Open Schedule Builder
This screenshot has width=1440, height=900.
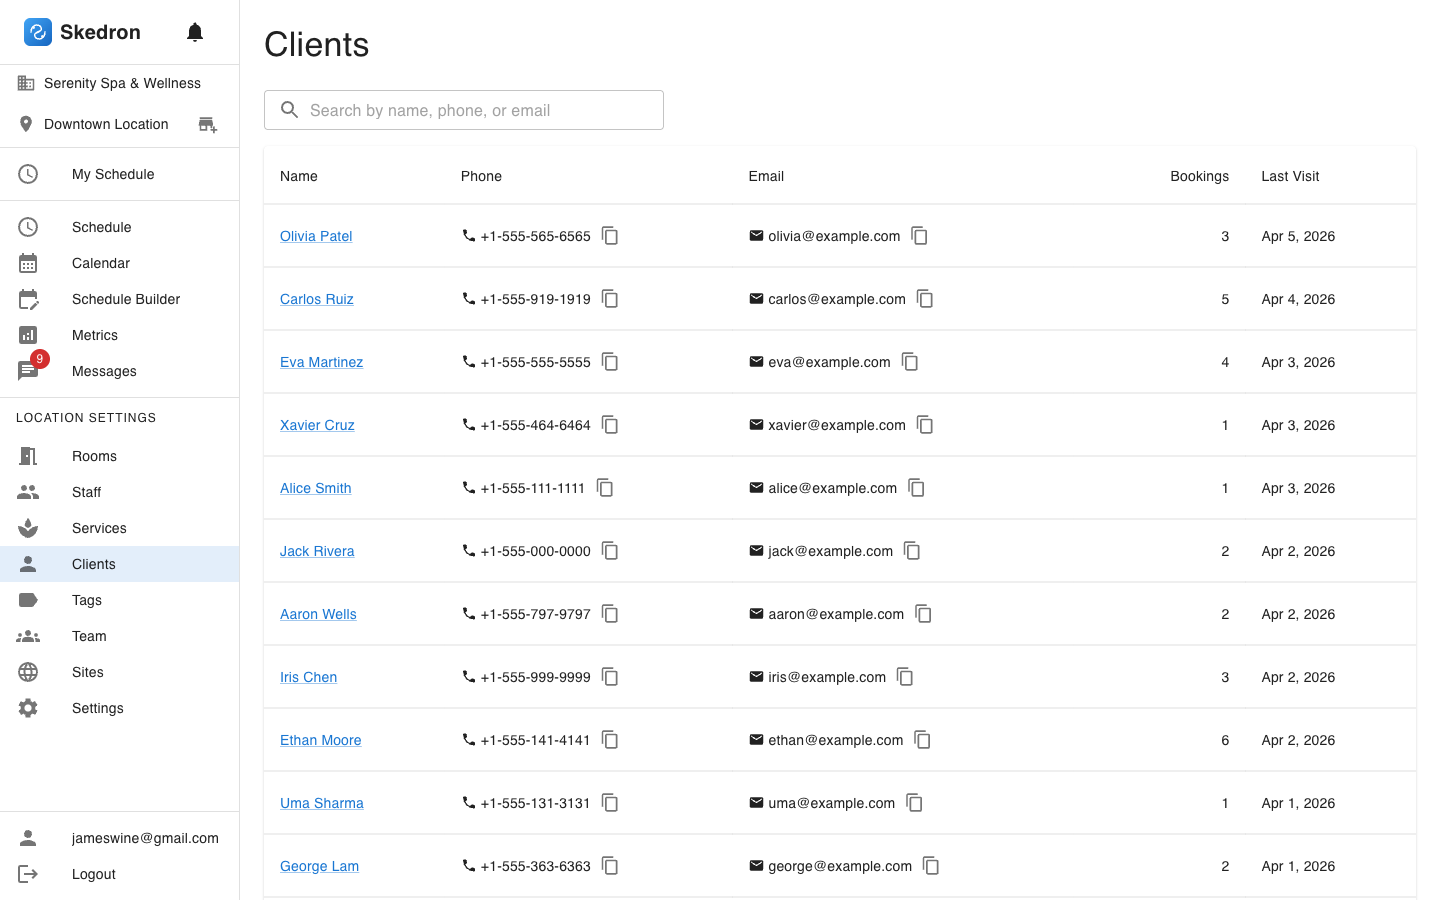(x=119, y=299)
